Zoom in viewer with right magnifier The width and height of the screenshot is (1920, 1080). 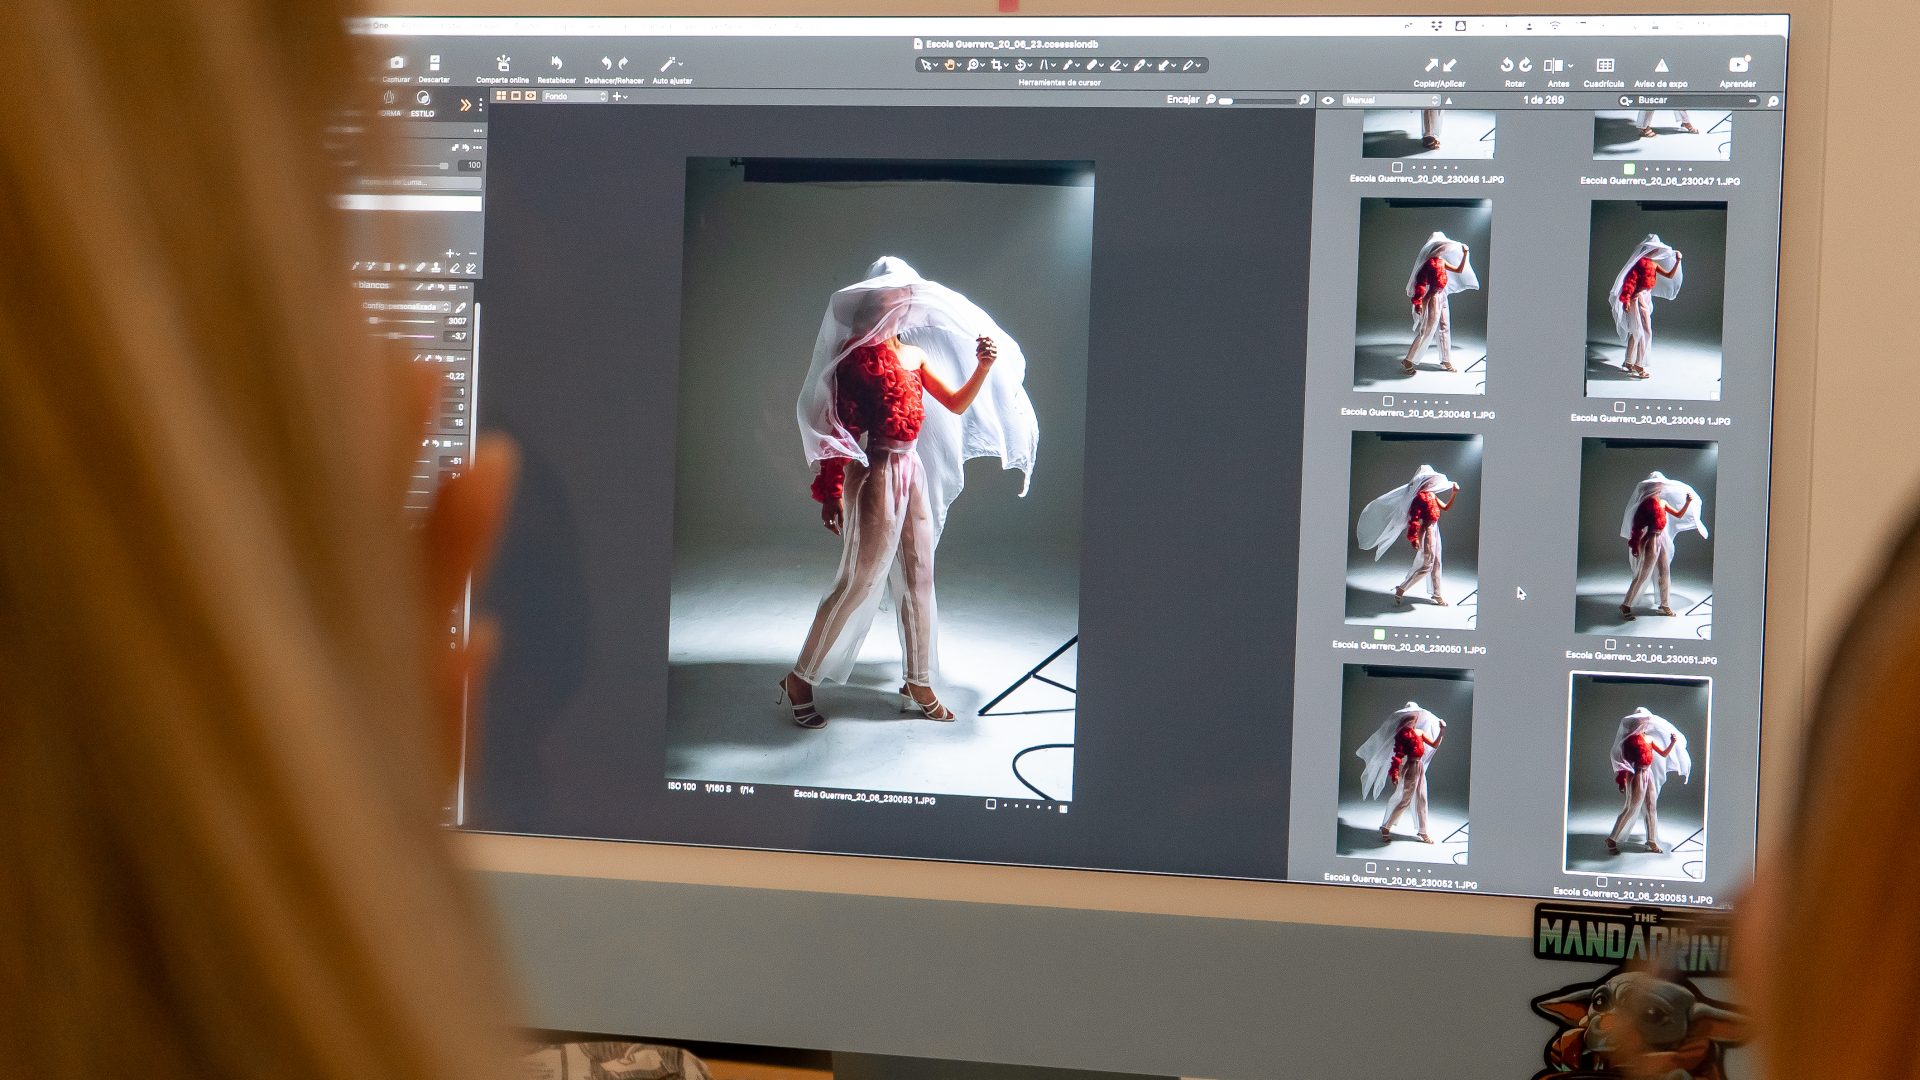point(1304,100)
